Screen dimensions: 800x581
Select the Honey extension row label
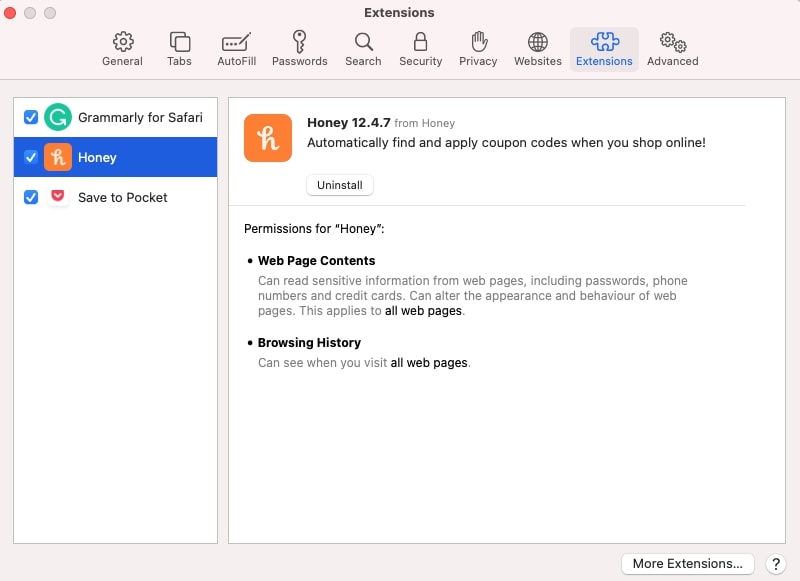coord(97,157)
